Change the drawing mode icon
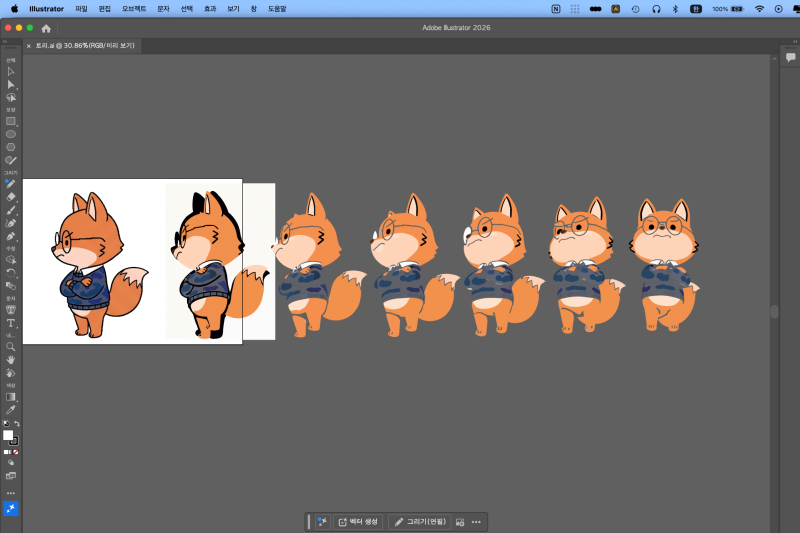The width and height of the screenshot is (800, 533). (x=11, y=463)
